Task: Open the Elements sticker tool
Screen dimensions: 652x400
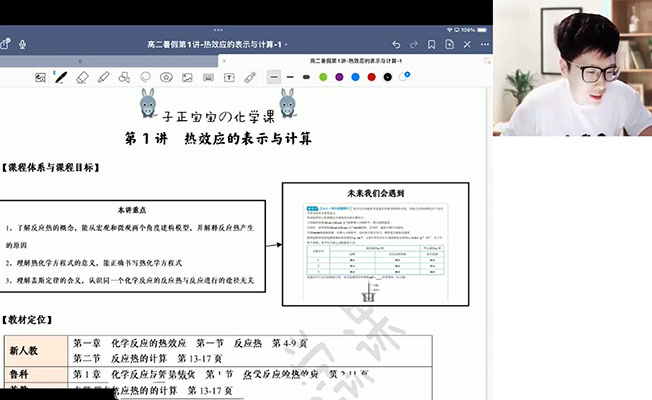Action: point(166,77)
